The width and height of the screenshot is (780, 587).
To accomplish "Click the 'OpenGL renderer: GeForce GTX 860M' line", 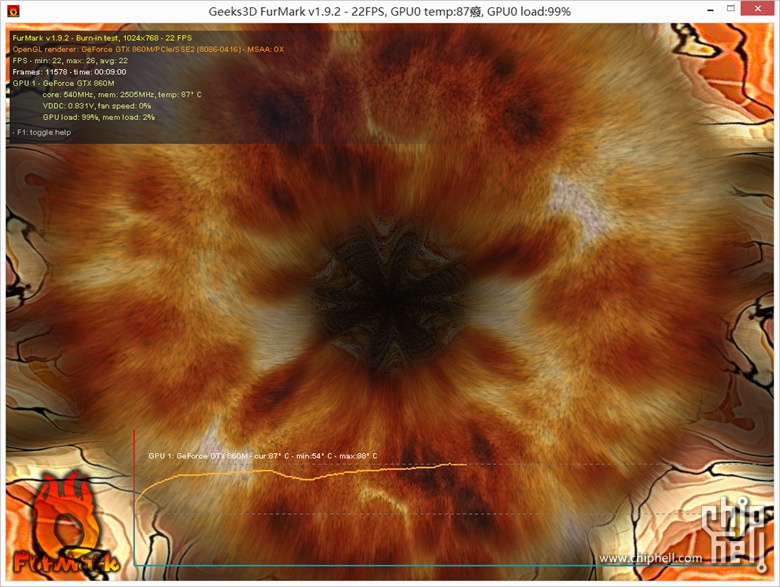I will pos(148,49).
